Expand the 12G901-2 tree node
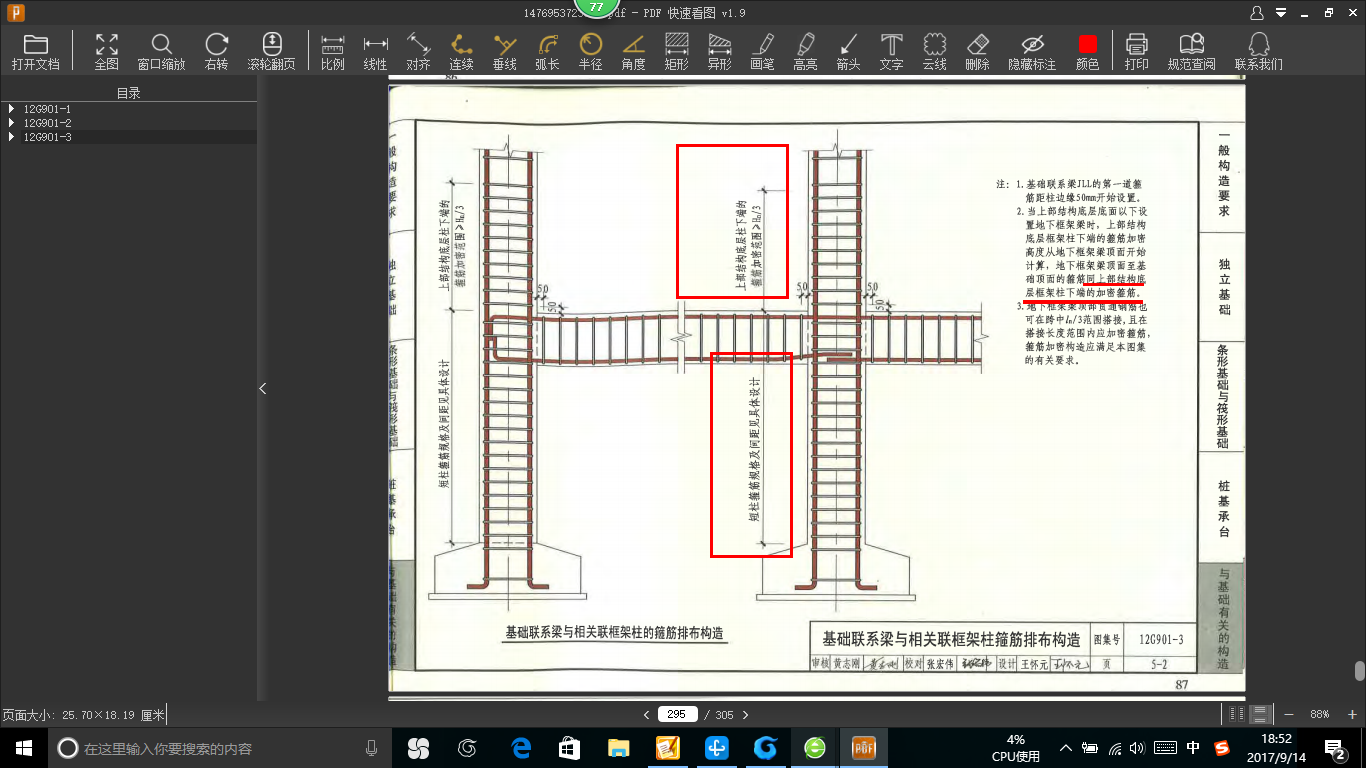This screenshot has width=1366, height=768. pyautogui.click(x=10, y=122)
